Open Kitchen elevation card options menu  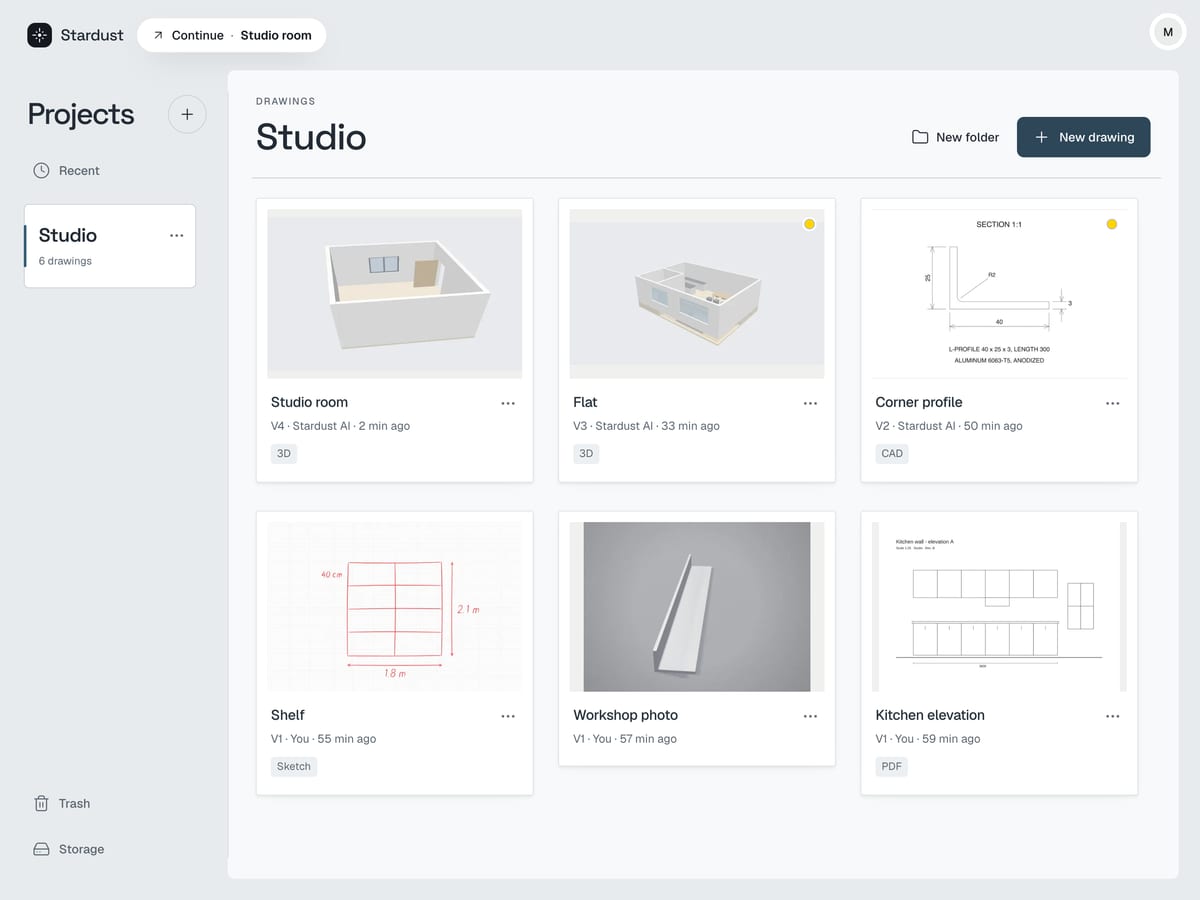click(1113, 716)
